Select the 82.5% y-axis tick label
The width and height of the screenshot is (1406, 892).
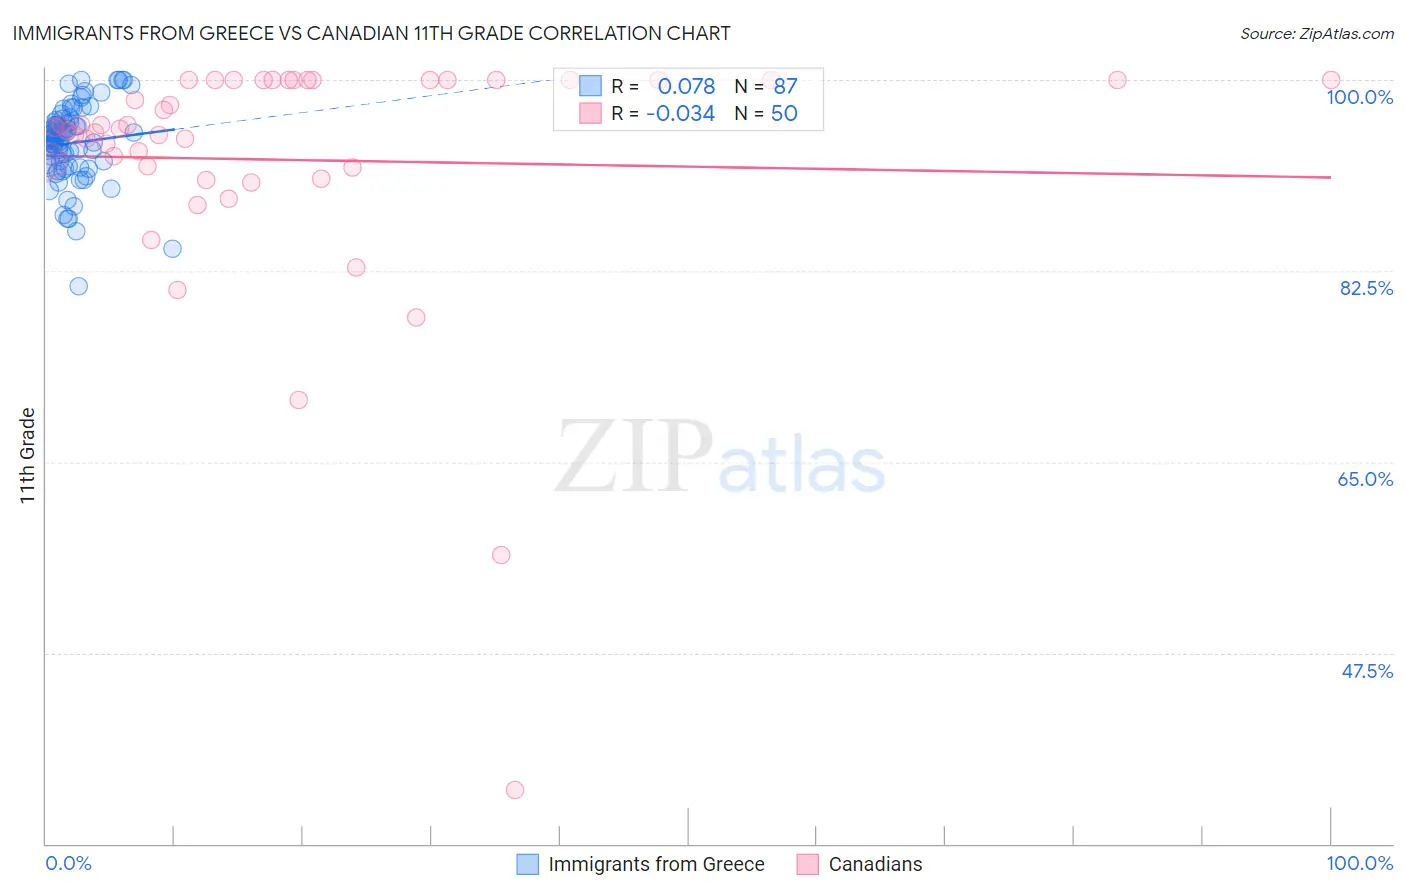click(1366, 288)
